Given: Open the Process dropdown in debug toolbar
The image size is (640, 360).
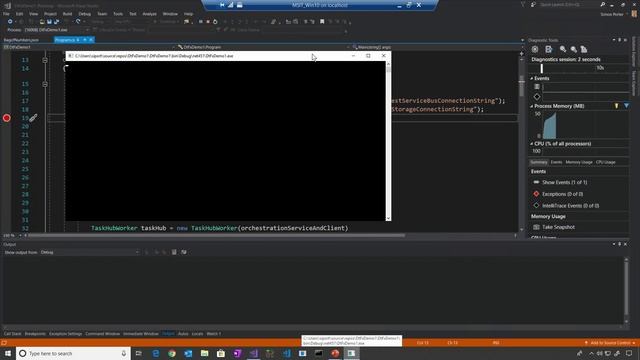Looking at the screenshot, I should (56, 30).
